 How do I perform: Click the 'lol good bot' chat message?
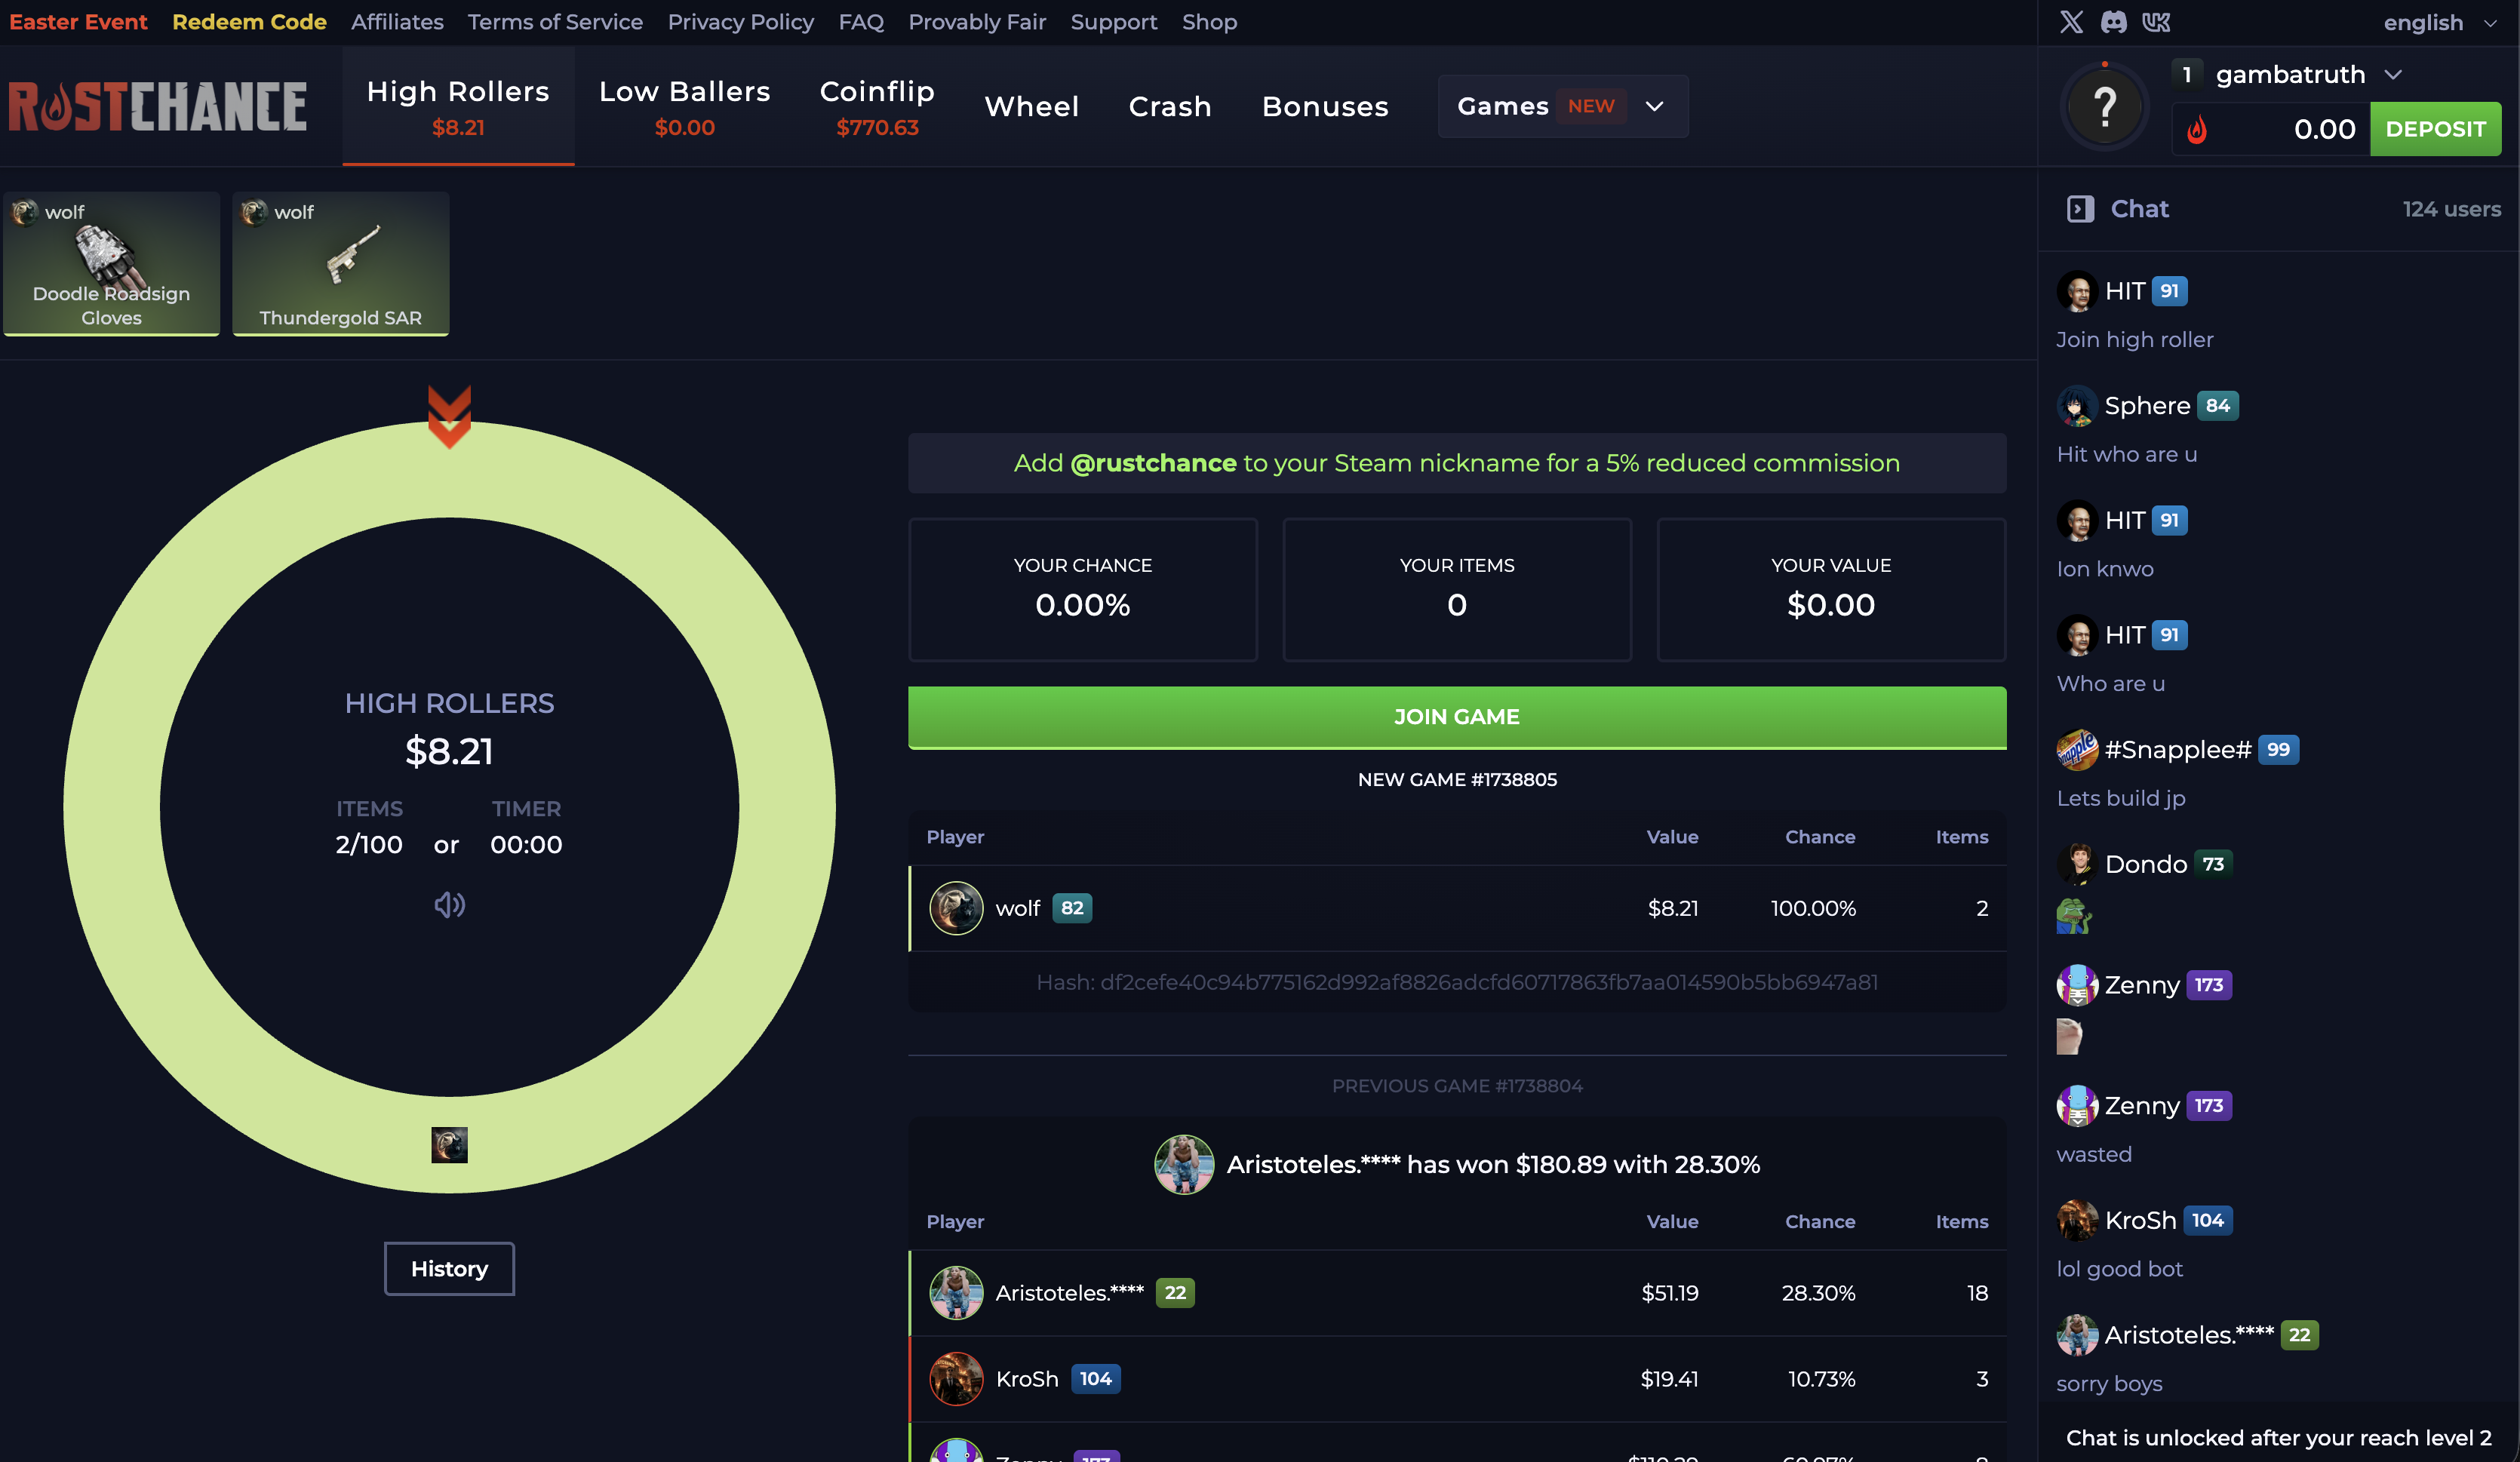[2119, 1269]
